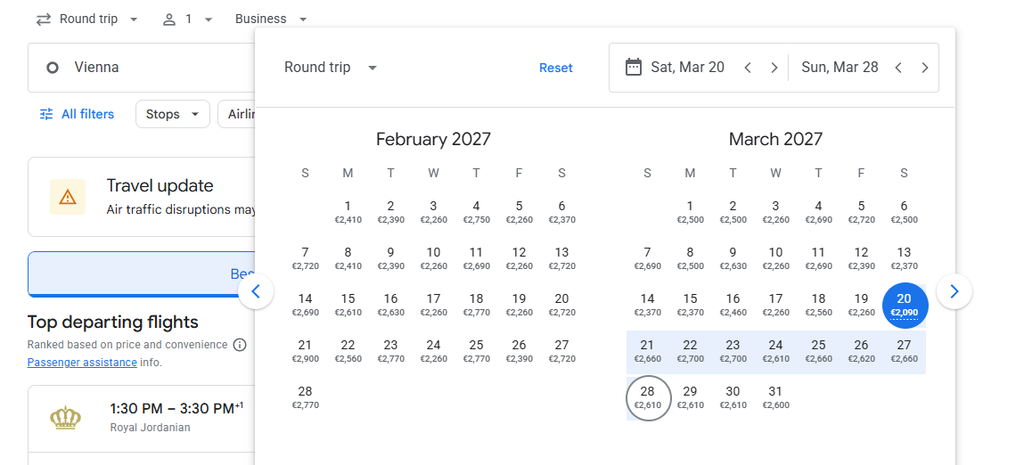Viewport: 1024px width, 465px height.
Task: Select February 19 in the calendar
Action: [519, 305]
